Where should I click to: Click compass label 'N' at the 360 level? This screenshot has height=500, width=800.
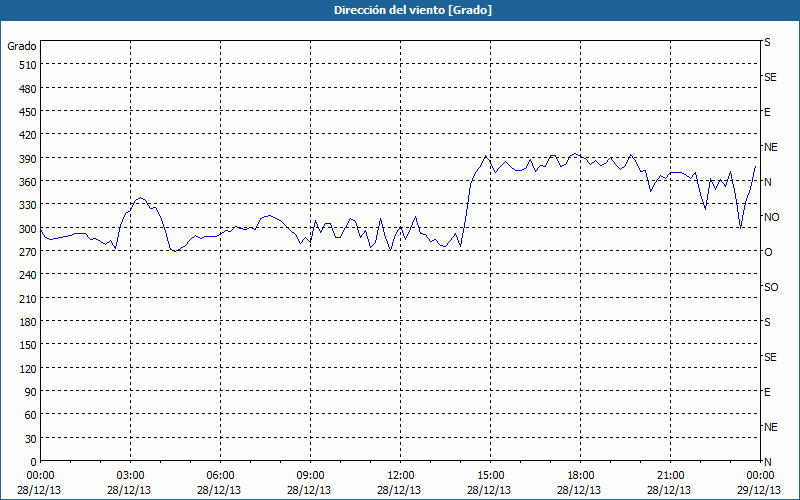[x=767, y=182]
